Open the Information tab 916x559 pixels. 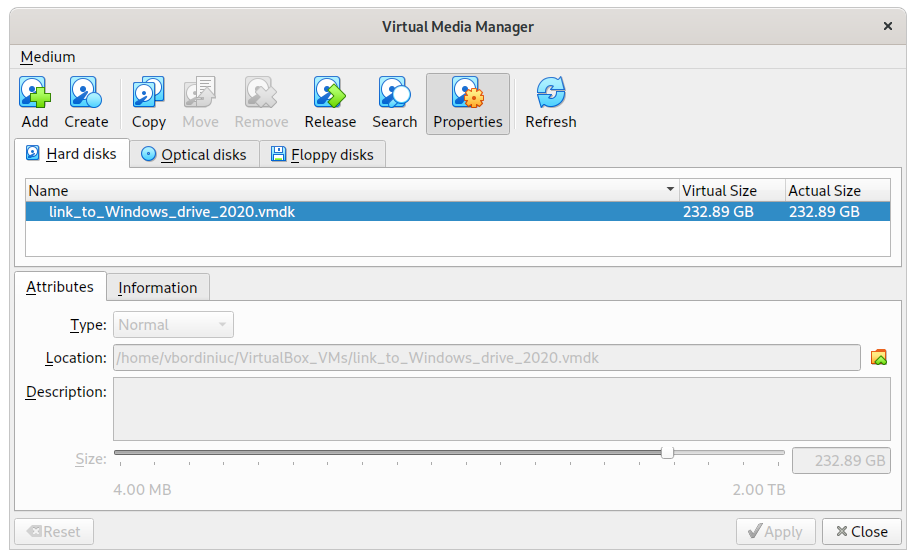point(158,287)
